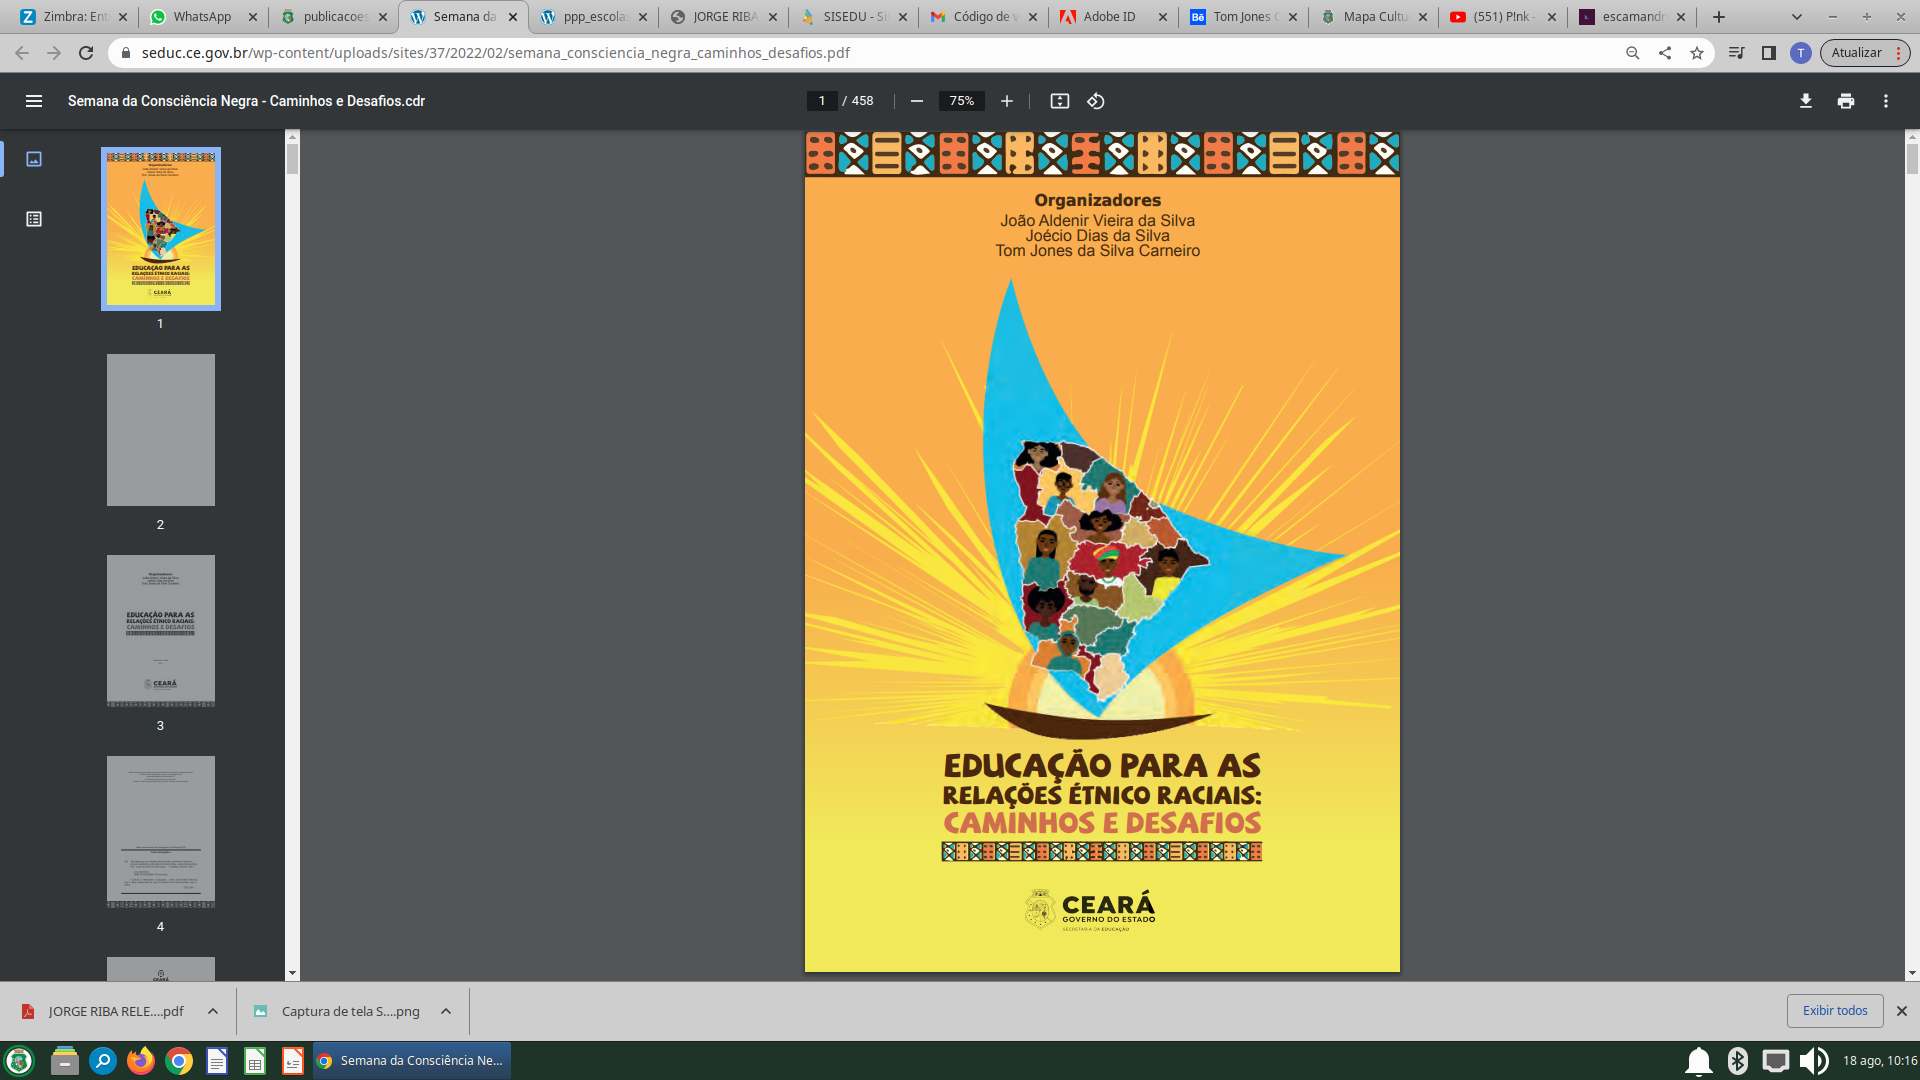
Task: Click the page number input field
Action: (x=822, y=101)
